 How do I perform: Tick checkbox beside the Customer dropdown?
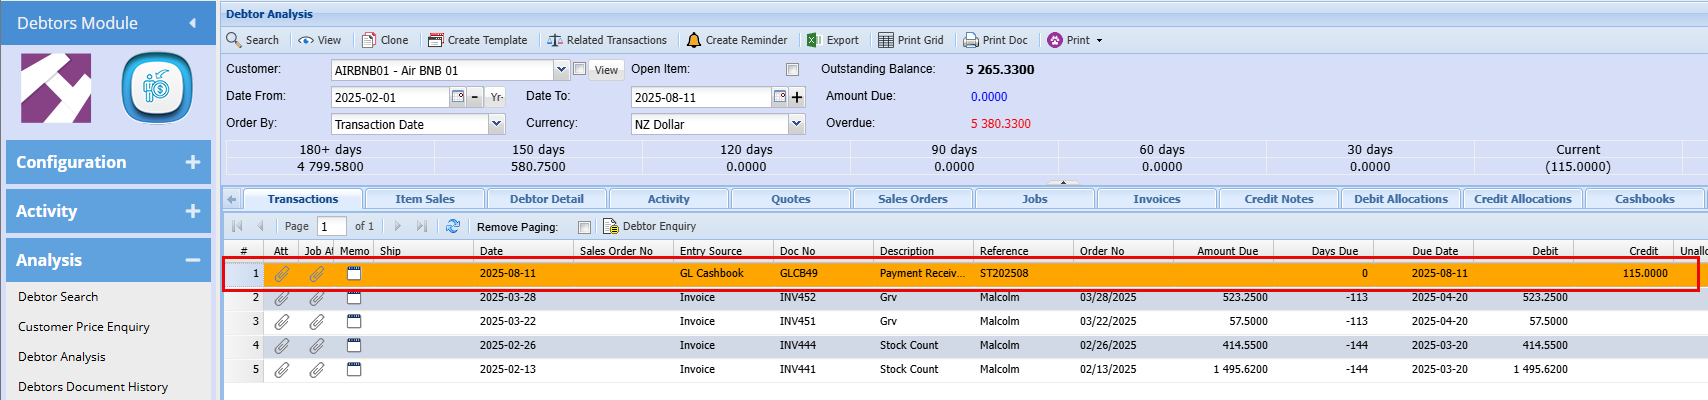pyautogui.click(x=579, y=69)
